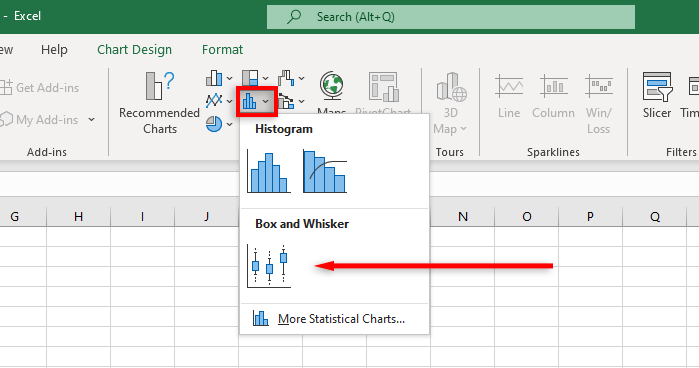Select column I header
Screen dimensions: 699x368
pos(142,217)
